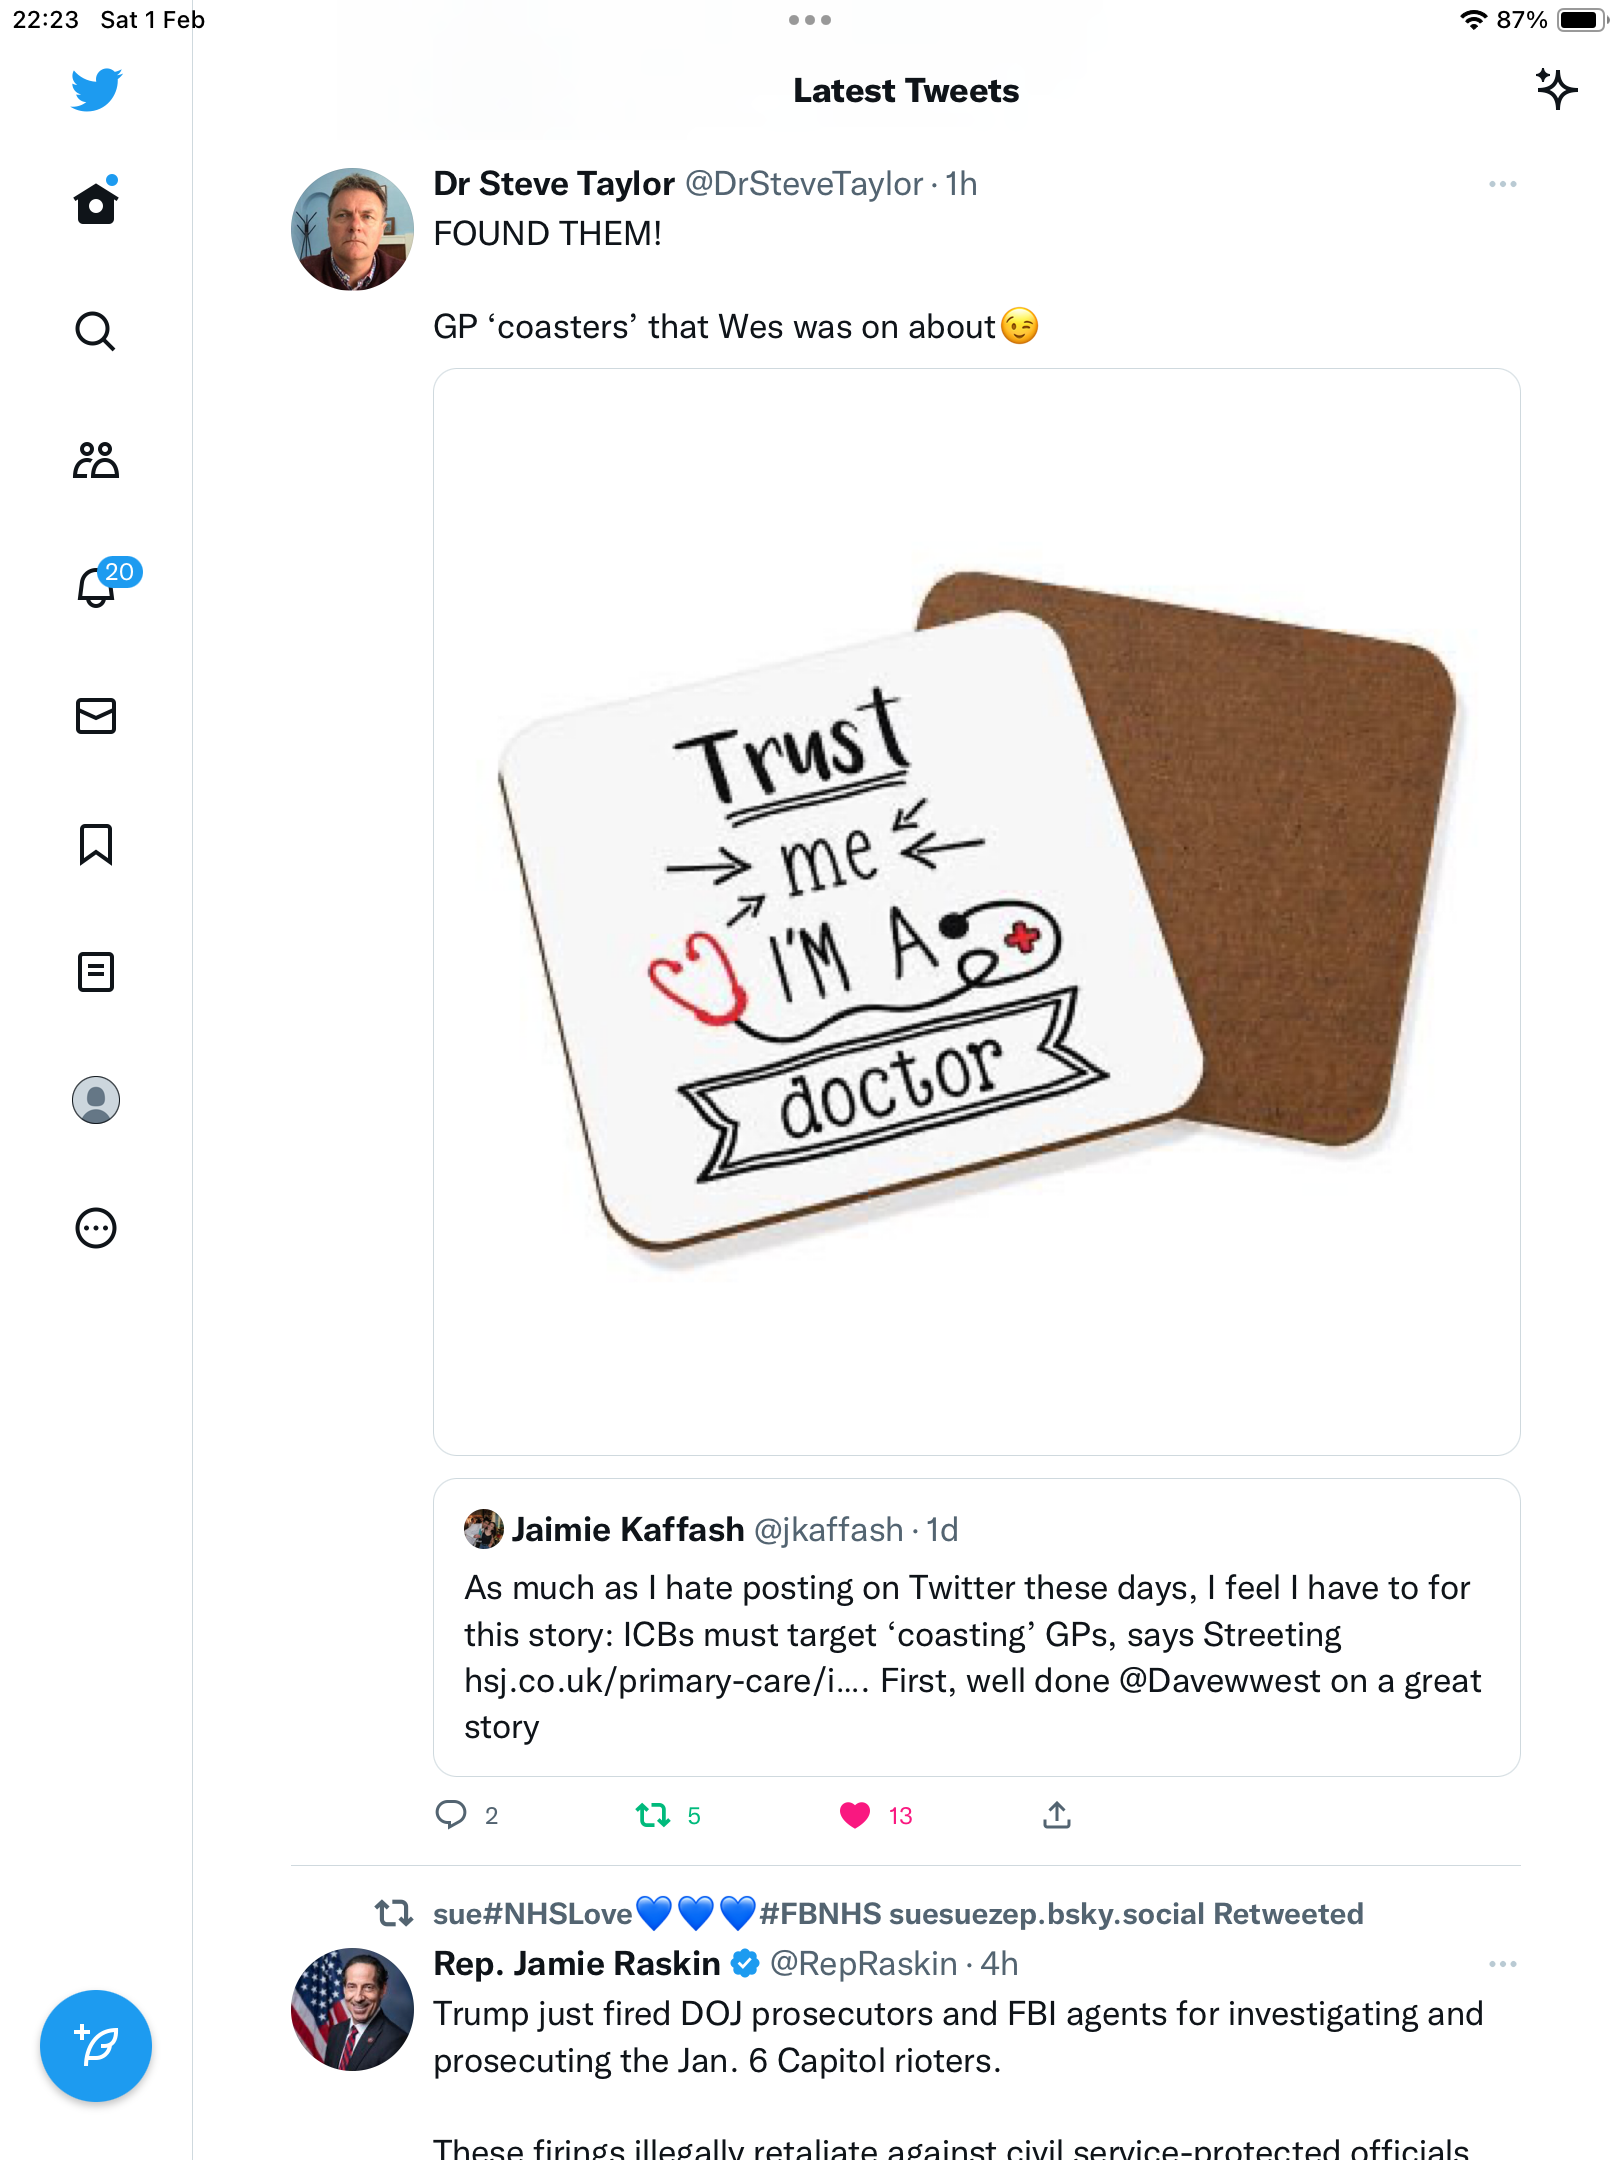Tap the compose new tweet button
This screenshot has width=1620, height=2160.
pos(96,2046)
